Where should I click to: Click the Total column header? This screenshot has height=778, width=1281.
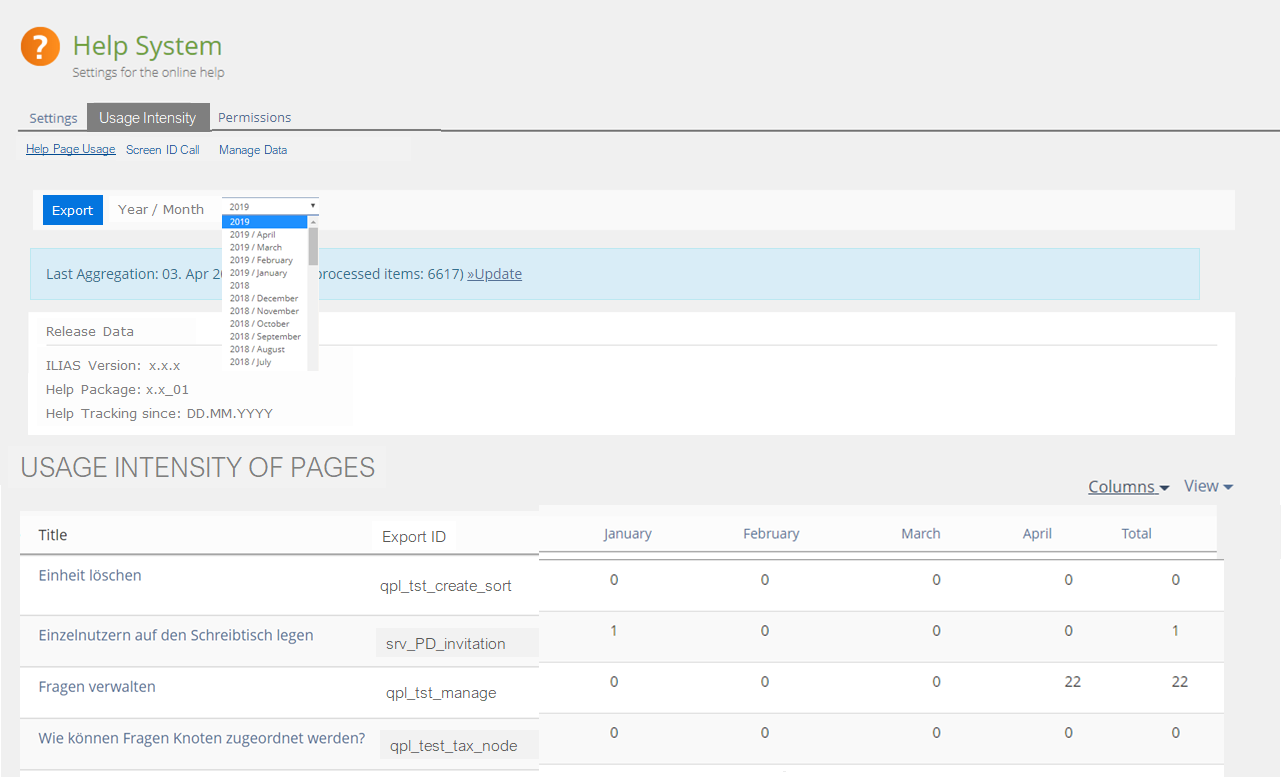1136,534
